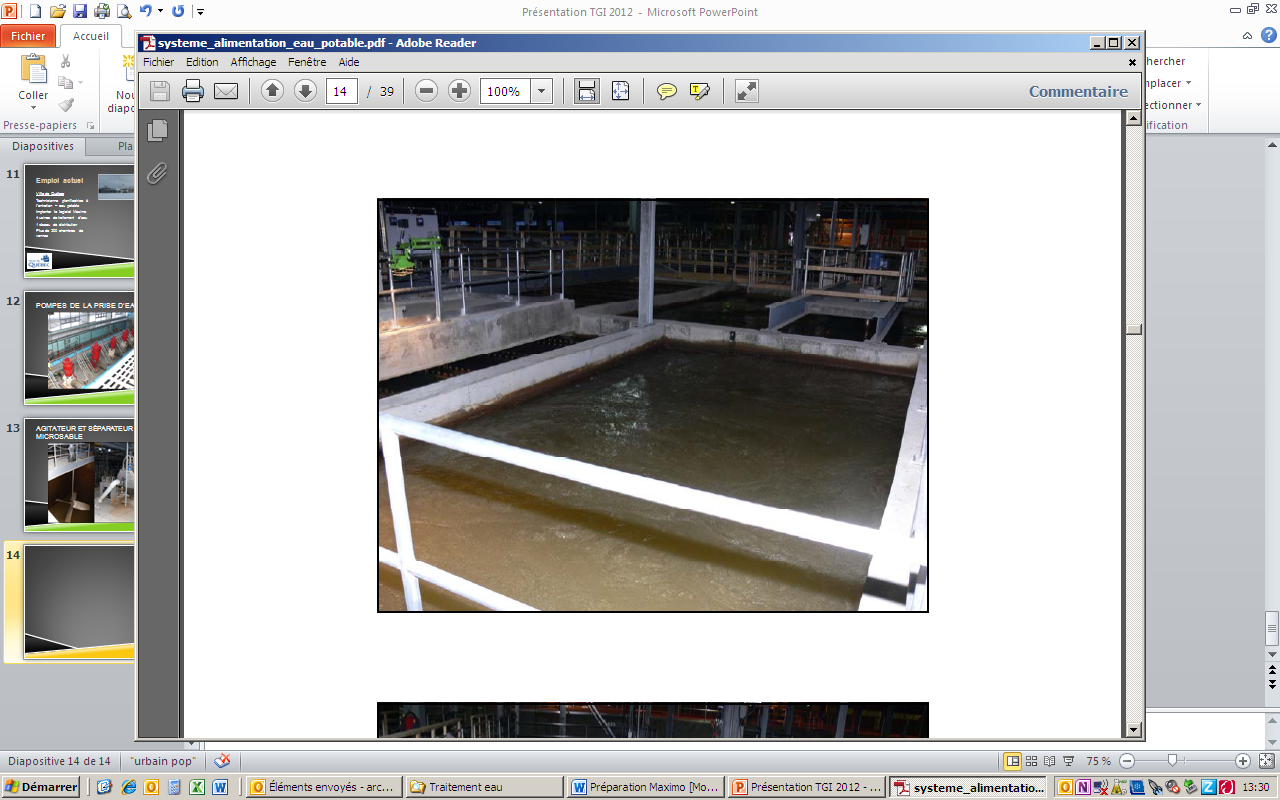1280x800 pixels.
Task: Open Edition menu in Adobe Reader
Action: pyautogui.click(x=202, y=62)
